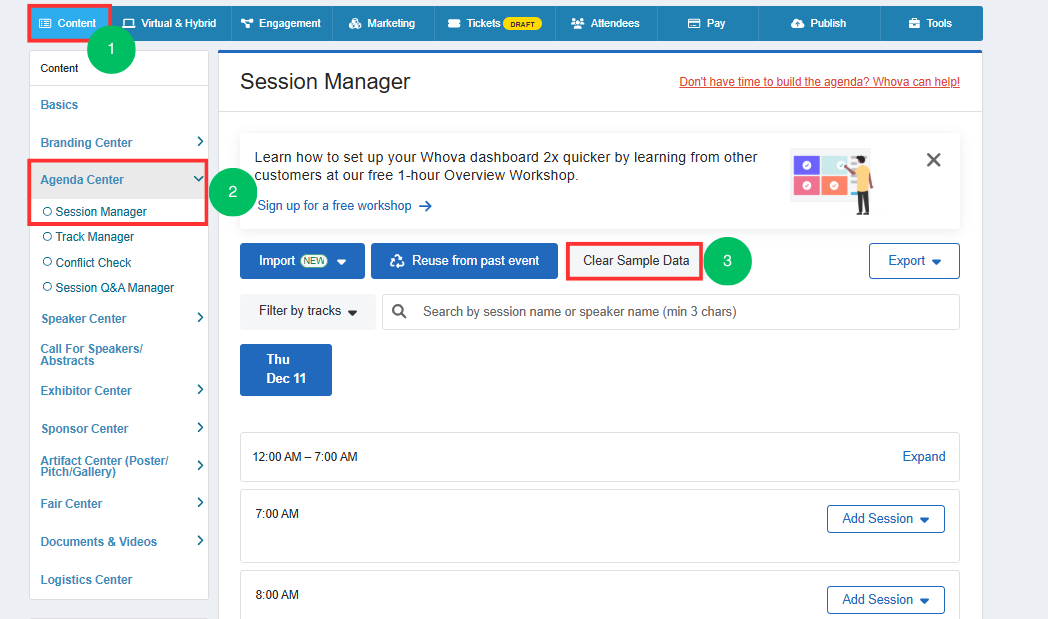Click the Pay credit card icon

[694, 23]
